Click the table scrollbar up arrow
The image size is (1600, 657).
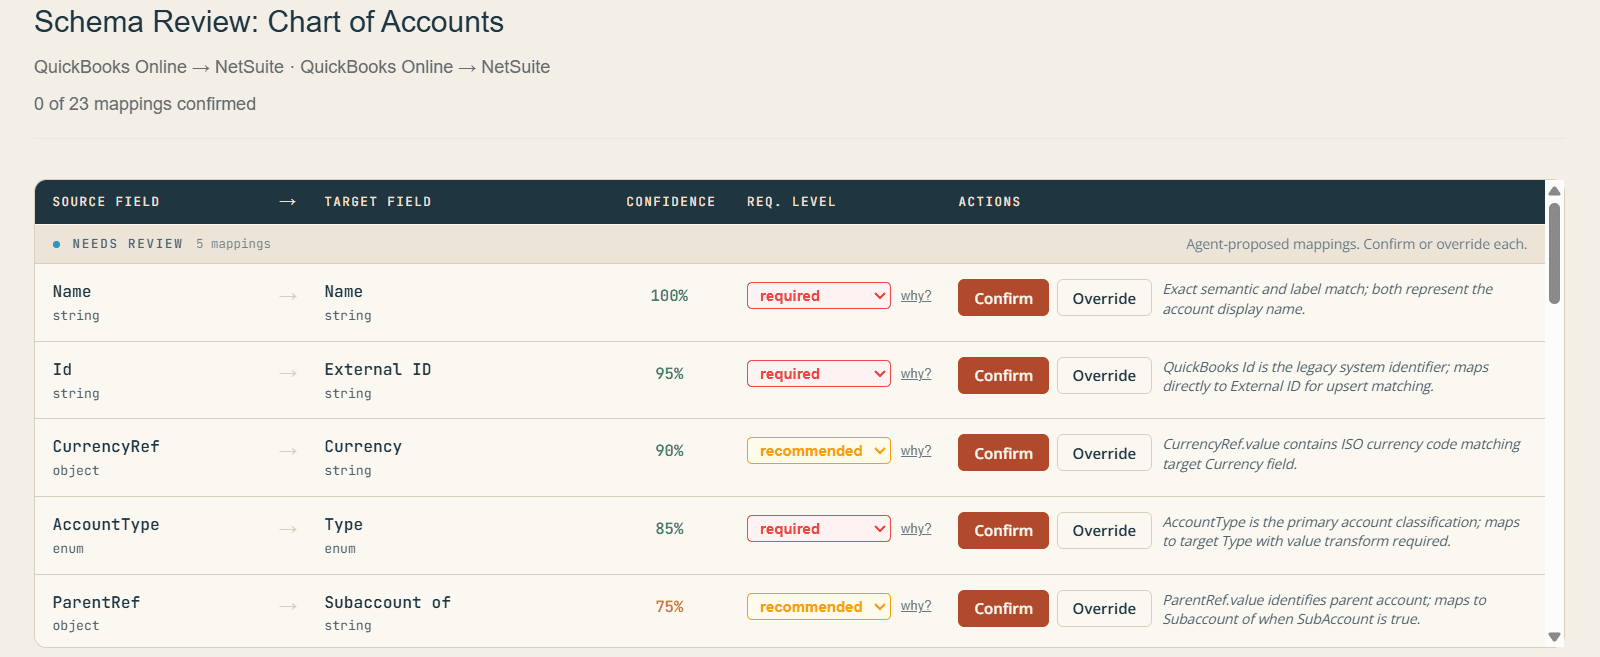tap(1554, 190)
